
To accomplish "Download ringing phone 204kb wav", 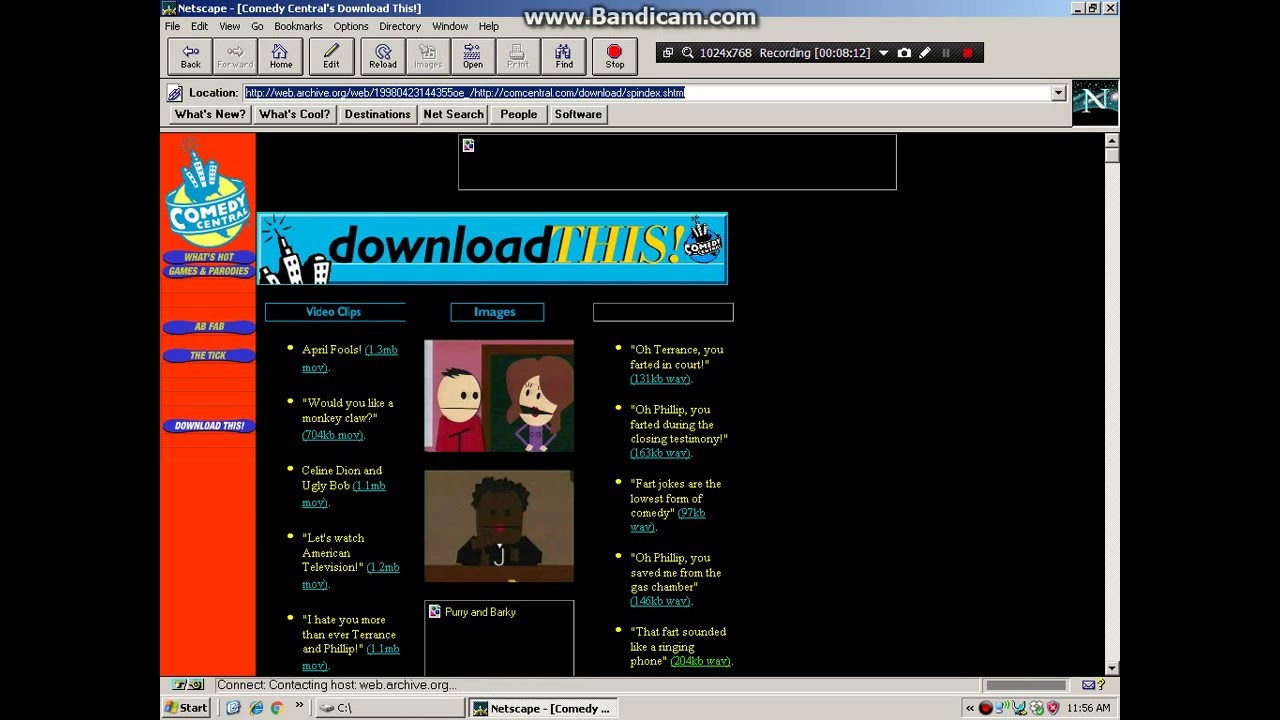I will [700, 661].
